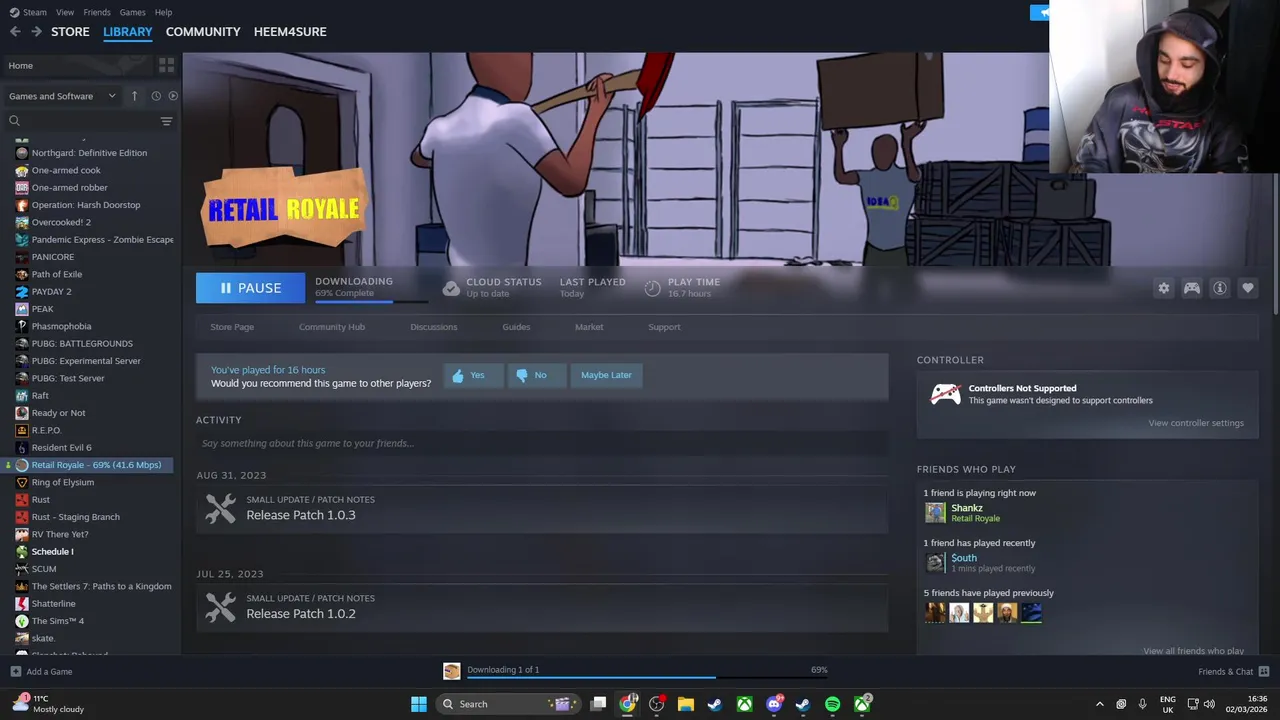Open Spotify from the taskbar
Viewport: 1280px width, 720px height.
pyautogui.click(x=832, y=704)
